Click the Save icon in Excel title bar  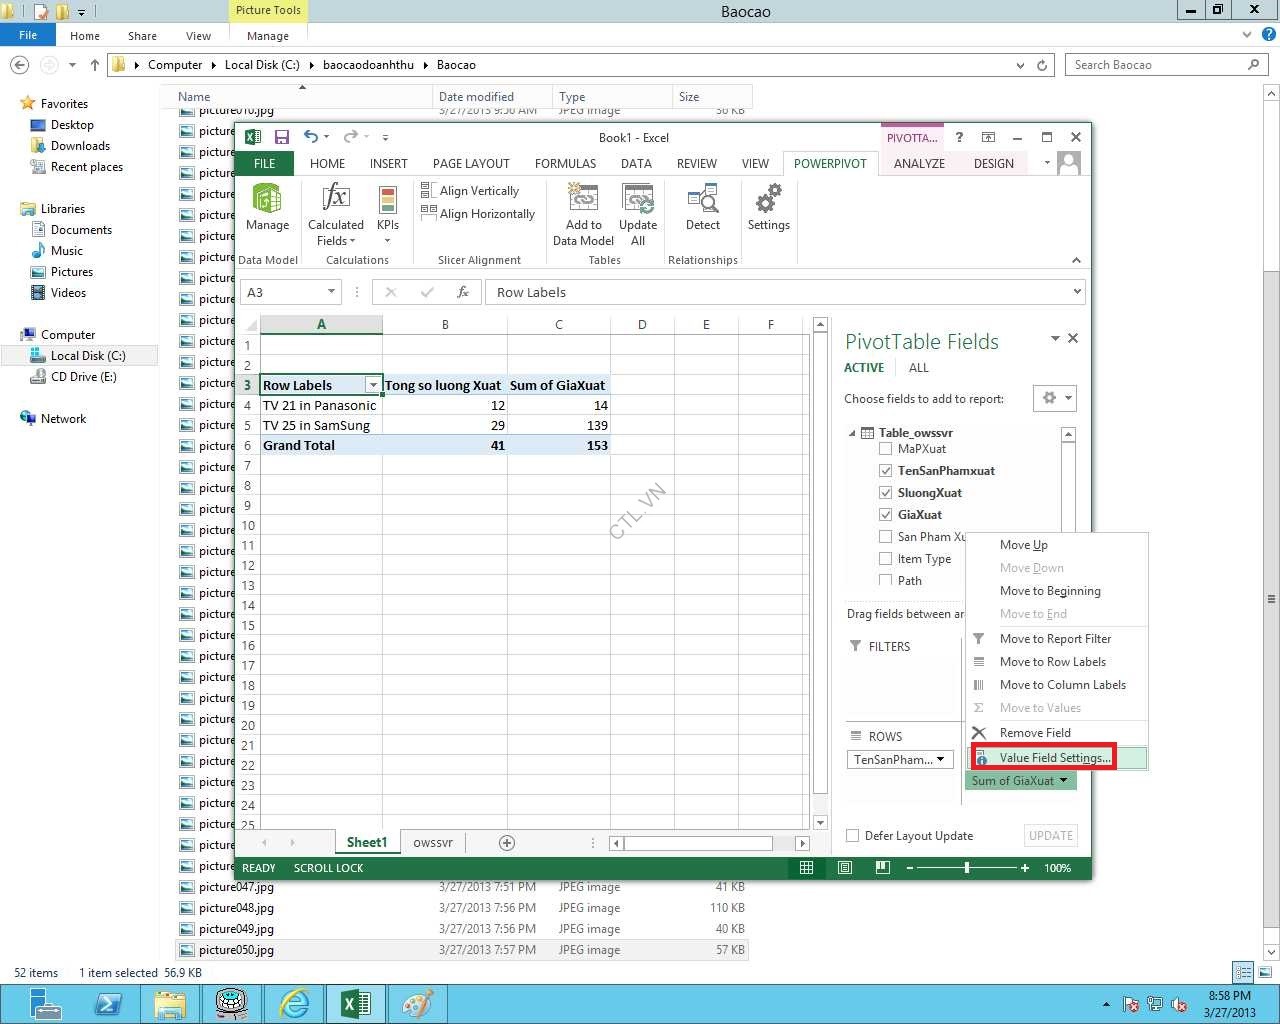pos(282,137)
